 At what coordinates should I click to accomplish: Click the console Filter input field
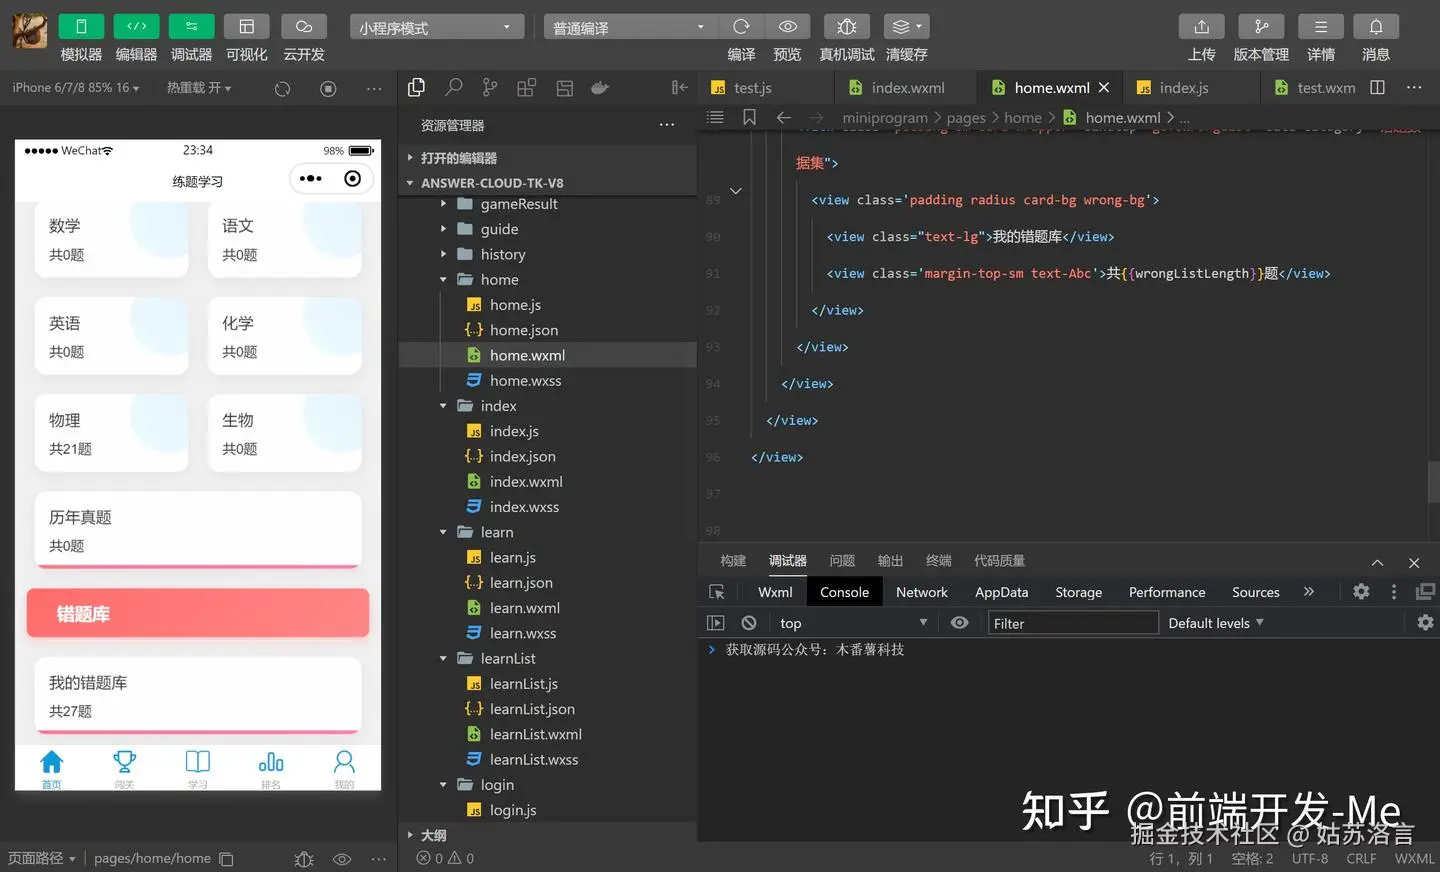pyautogui.click(x=1072, y=623)
